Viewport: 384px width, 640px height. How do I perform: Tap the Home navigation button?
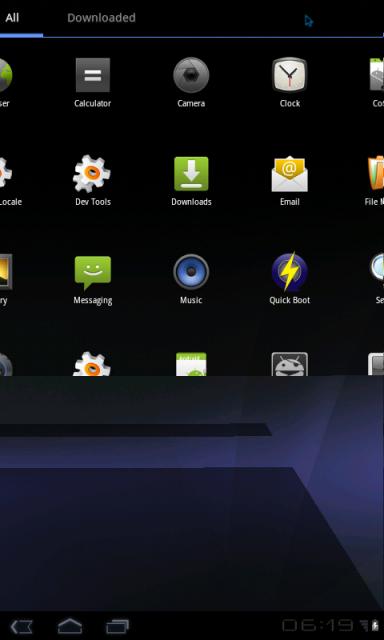coord(70,626)
